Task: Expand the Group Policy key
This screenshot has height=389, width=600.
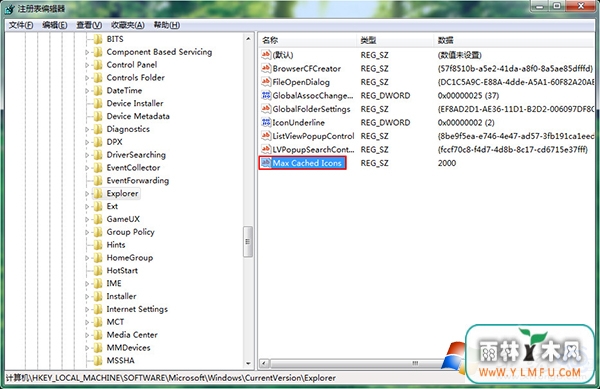Action: (x=87, y=232)
